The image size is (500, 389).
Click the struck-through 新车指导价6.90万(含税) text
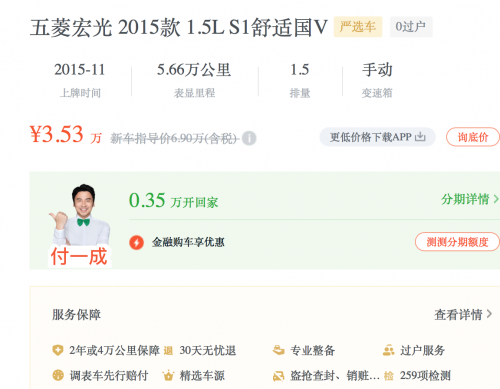coord(175,138)
